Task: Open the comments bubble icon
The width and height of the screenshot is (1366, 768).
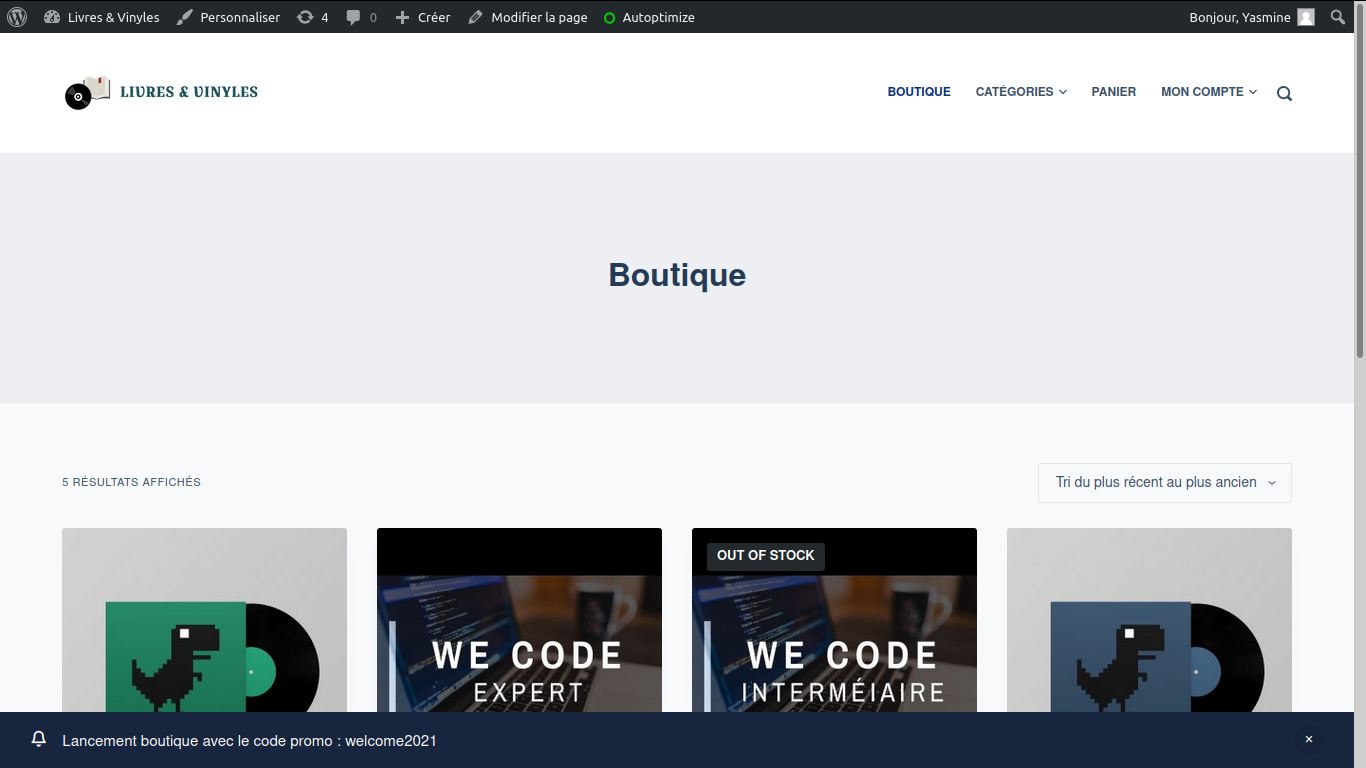Action: click(353, 17)
